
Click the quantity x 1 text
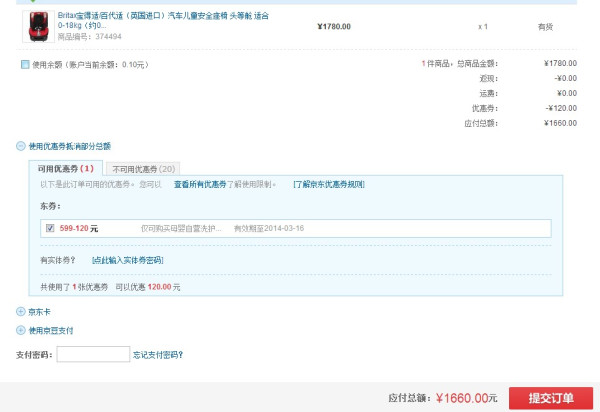pyautogui.click(x=483, y=27)
